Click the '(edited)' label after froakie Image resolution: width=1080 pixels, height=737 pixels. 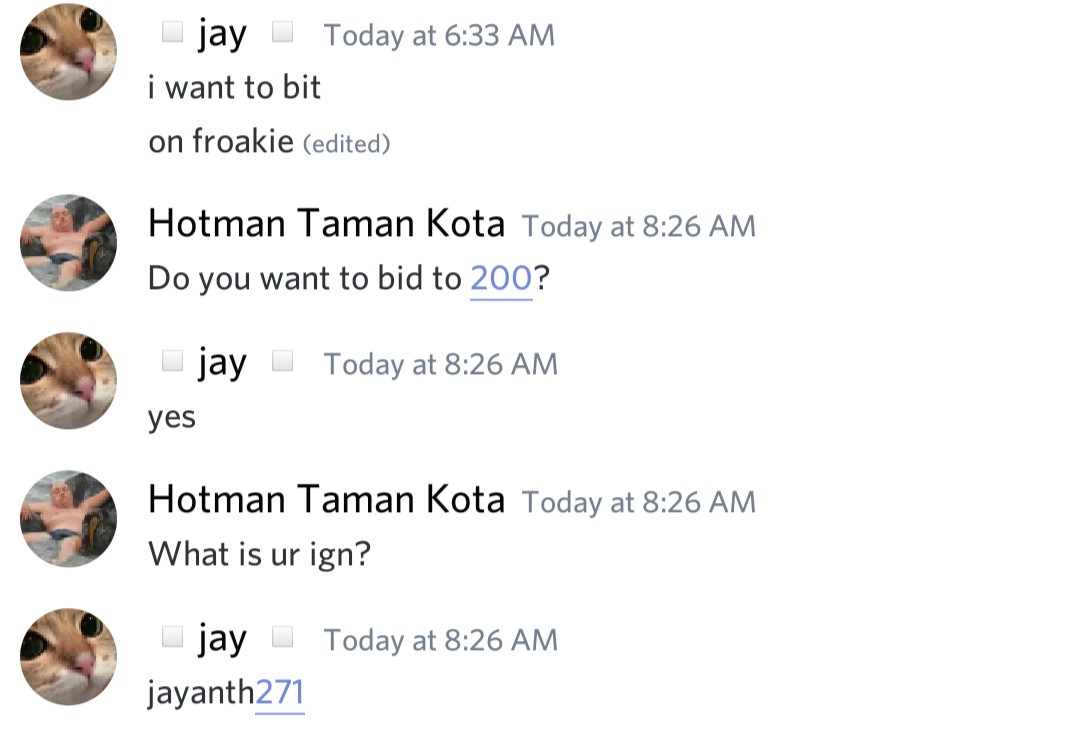pyautogui.click(x=346, y=144)
